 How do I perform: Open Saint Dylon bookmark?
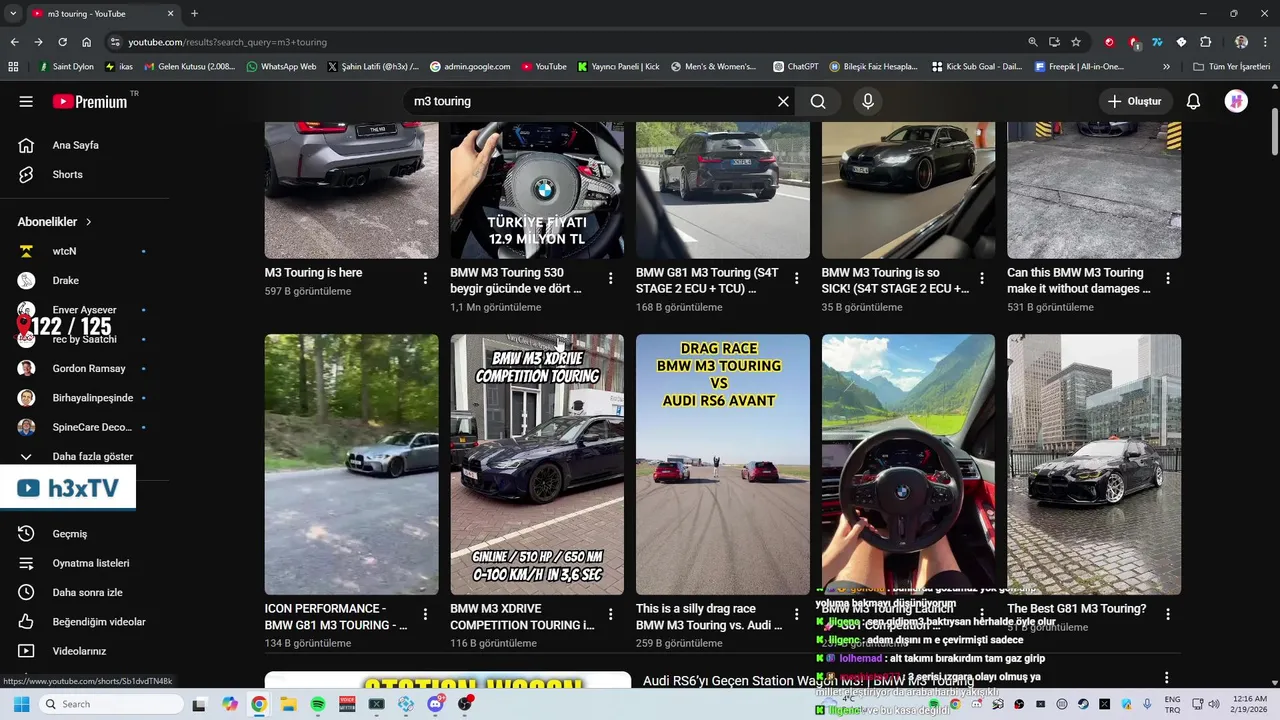point(66,67)
